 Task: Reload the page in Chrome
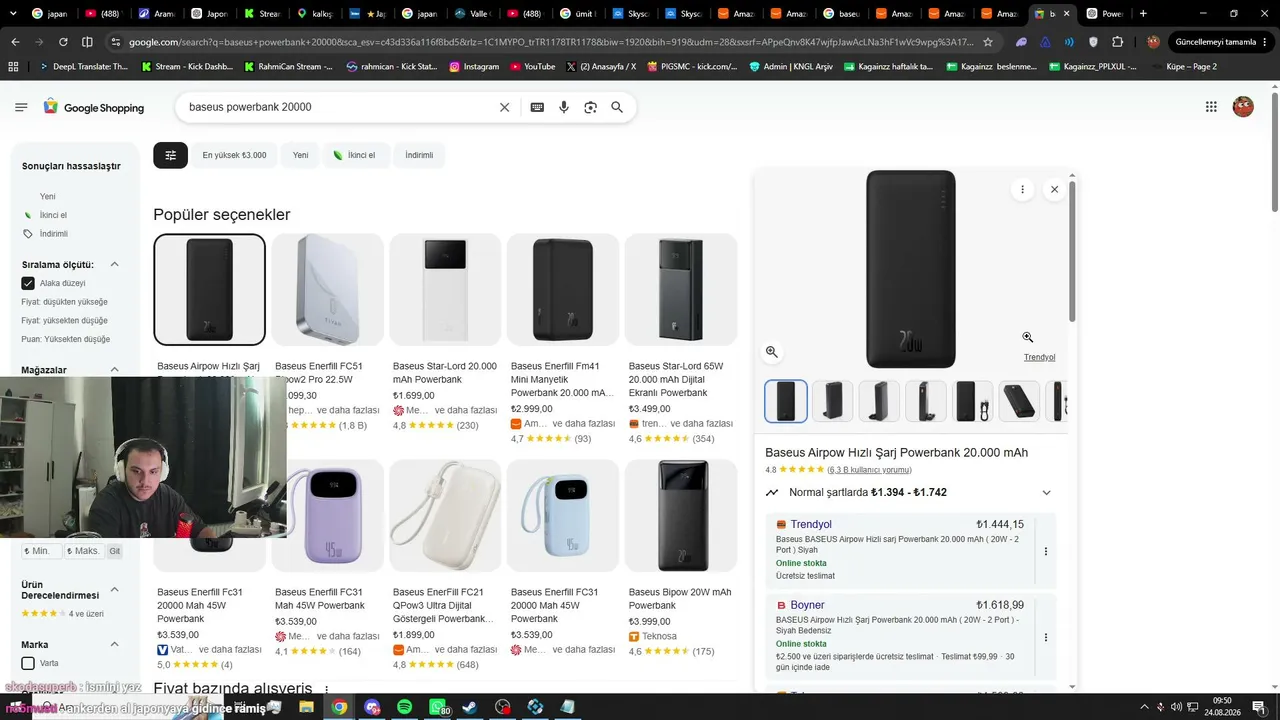(63, 42)
